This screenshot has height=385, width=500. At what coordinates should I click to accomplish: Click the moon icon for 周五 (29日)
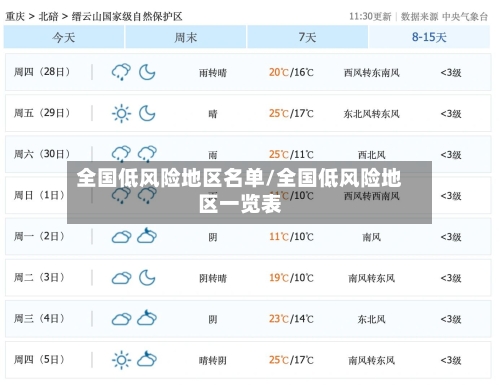pyautogui.click(x=147, y=113)
